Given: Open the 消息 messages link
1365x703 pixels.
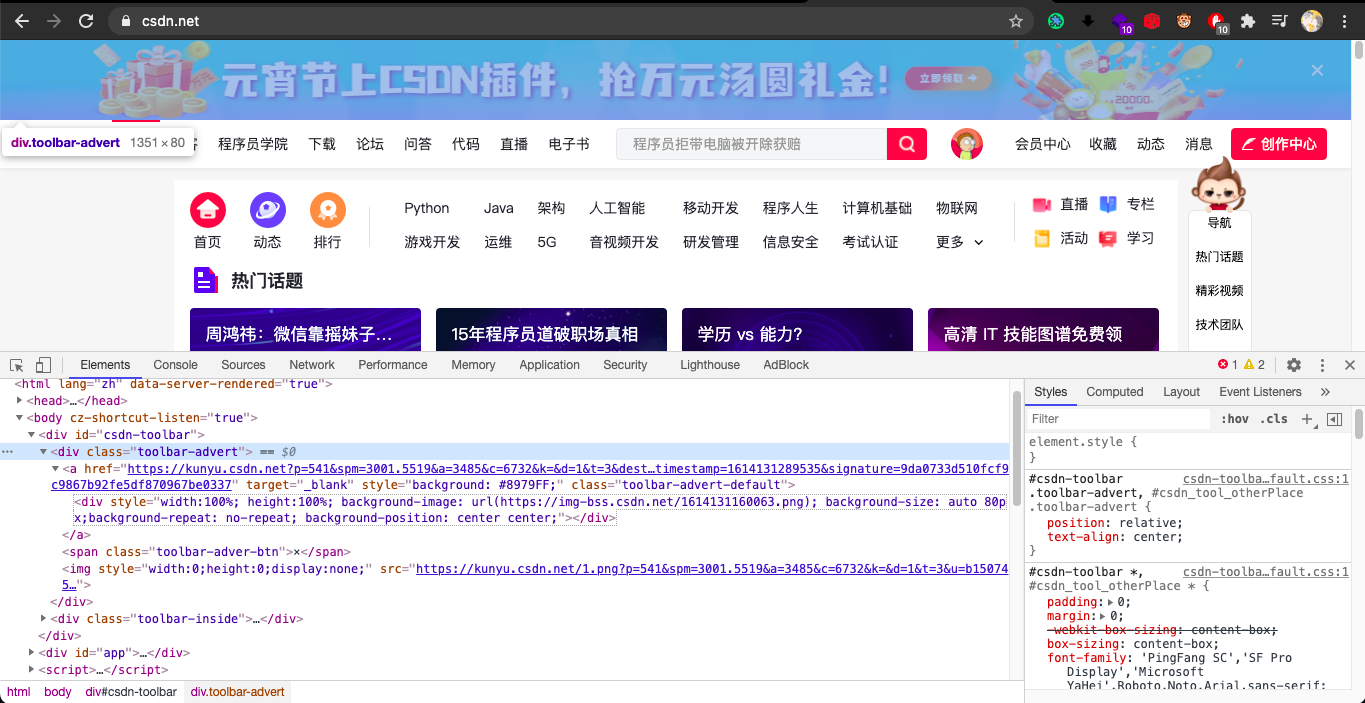Looking at the screenshot, I should point(1199,144).
